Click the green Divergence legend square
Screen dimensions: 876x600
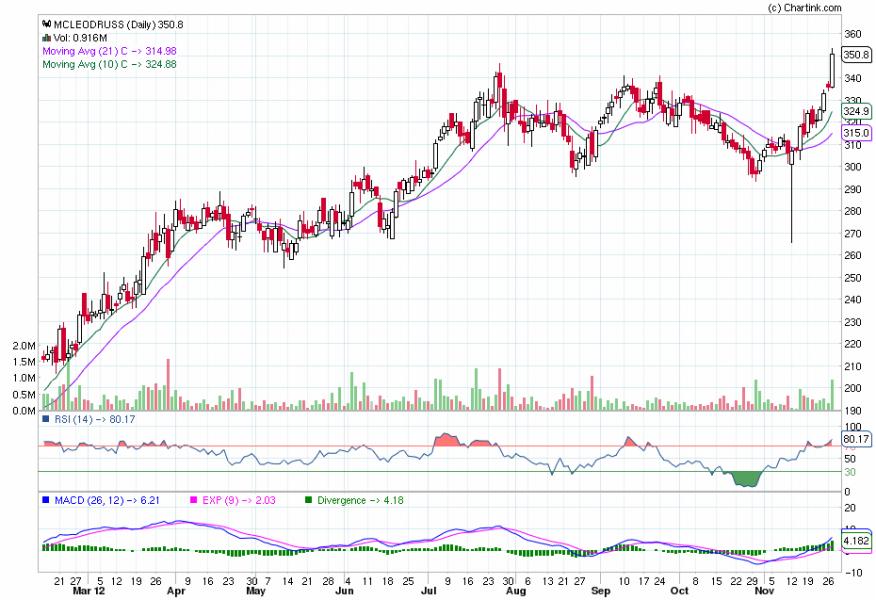(309, 500)
